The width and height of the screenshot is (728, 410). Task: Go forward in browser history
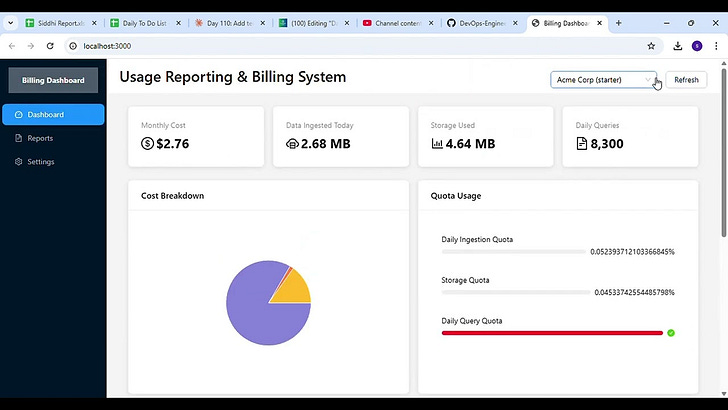pos(31,46)
